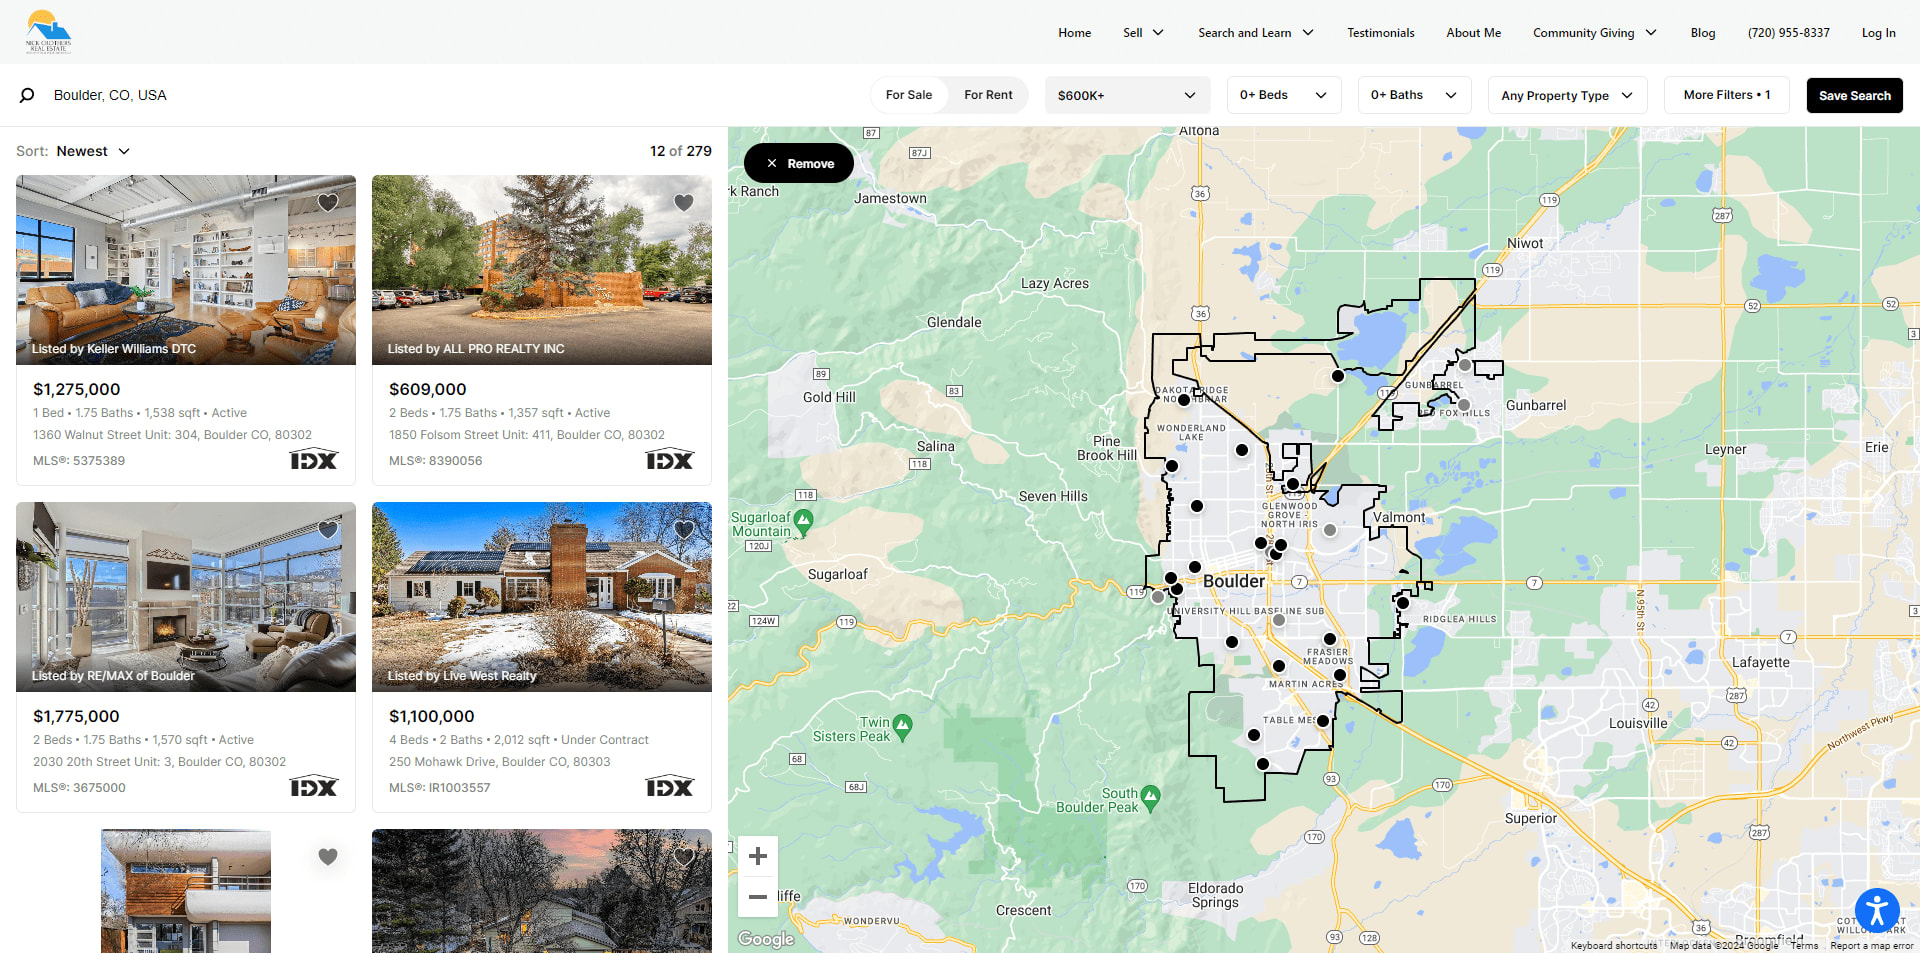The image size is (1920, 953).
Task: Click the Sugarloaf Mountain park marker
Action: click(x=803, y=521)
